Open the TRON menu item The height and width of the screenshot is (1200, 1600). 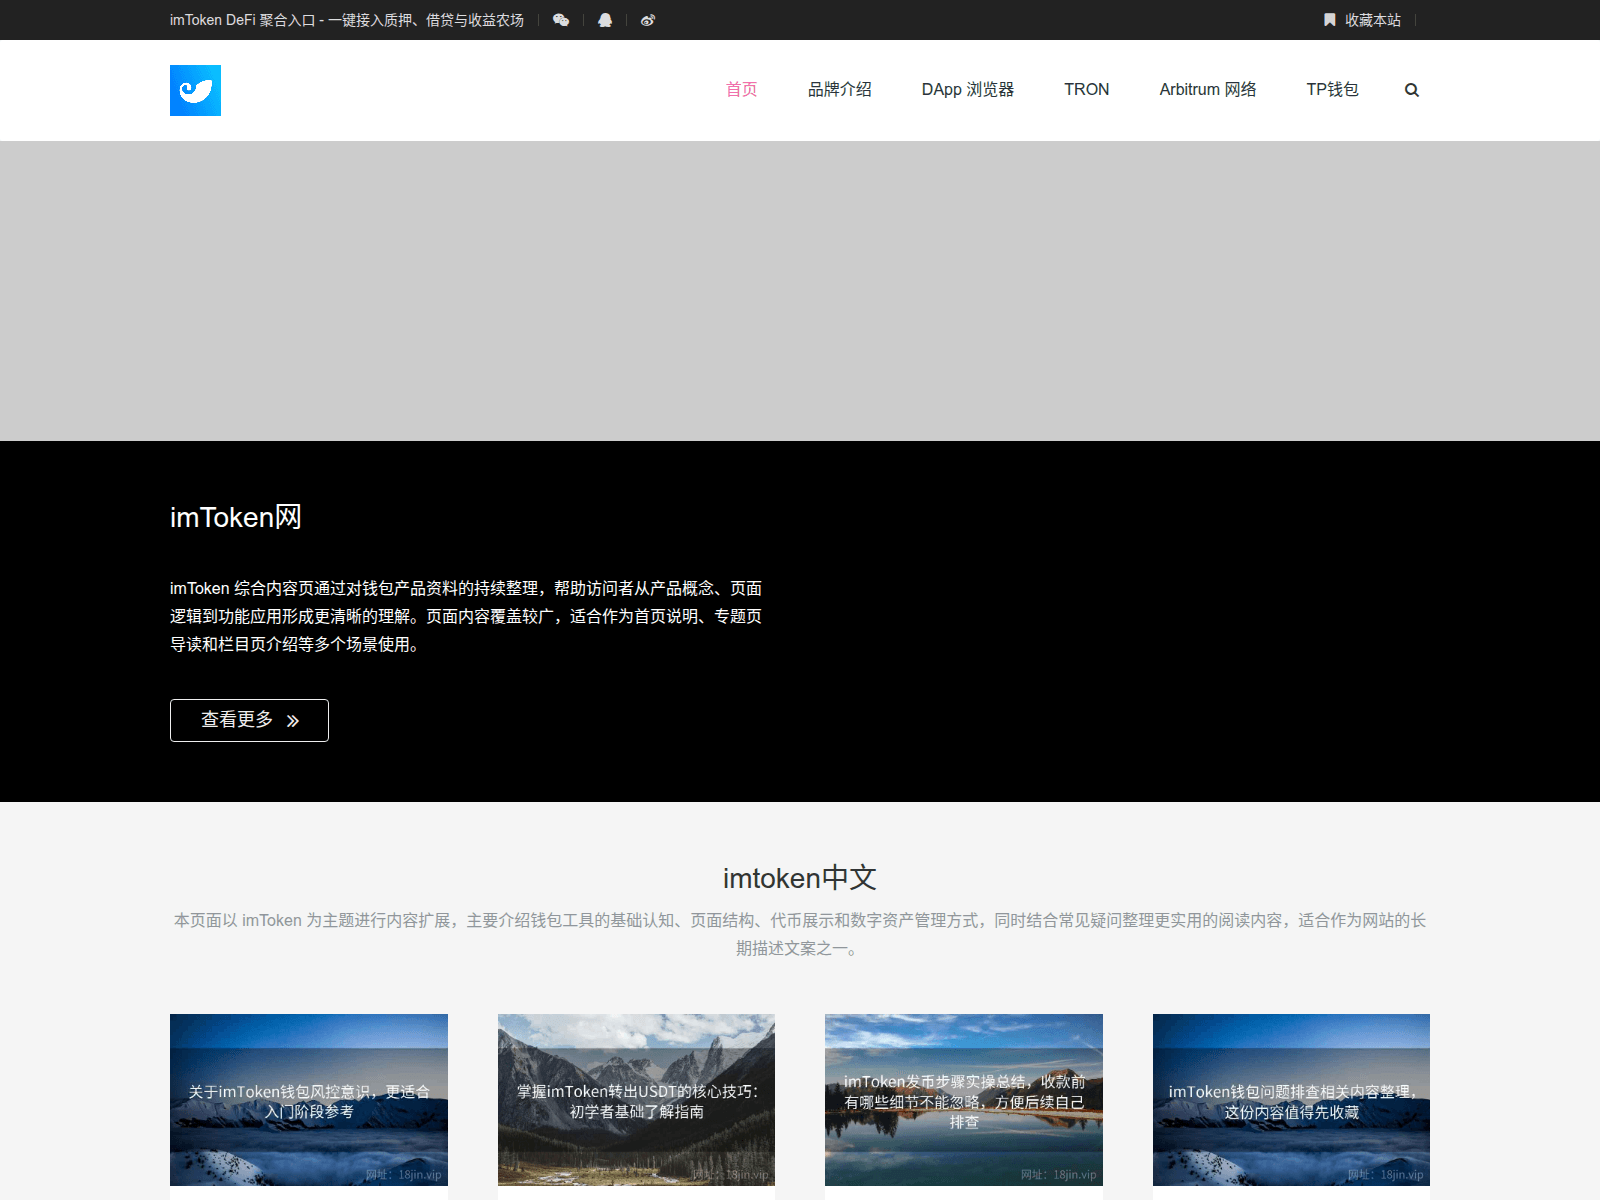pos(1087,90)
